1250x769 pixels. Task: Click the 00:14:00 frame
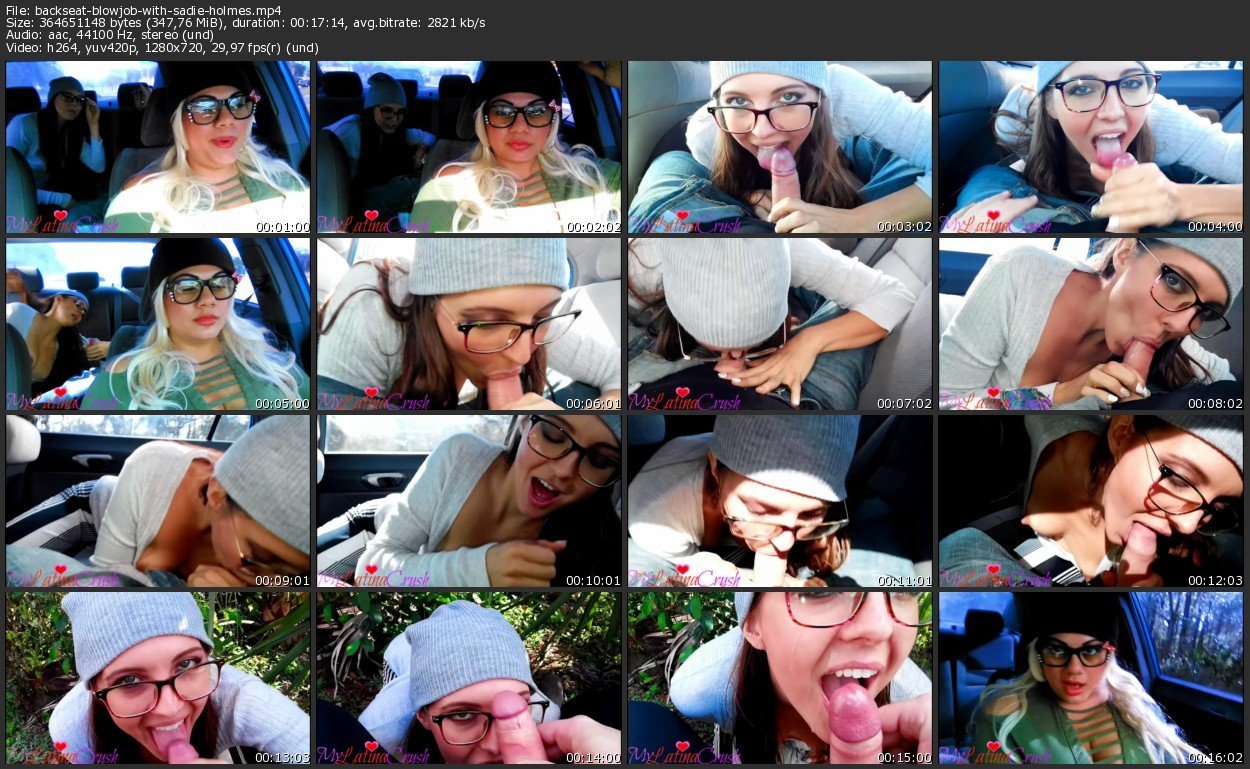469,678
